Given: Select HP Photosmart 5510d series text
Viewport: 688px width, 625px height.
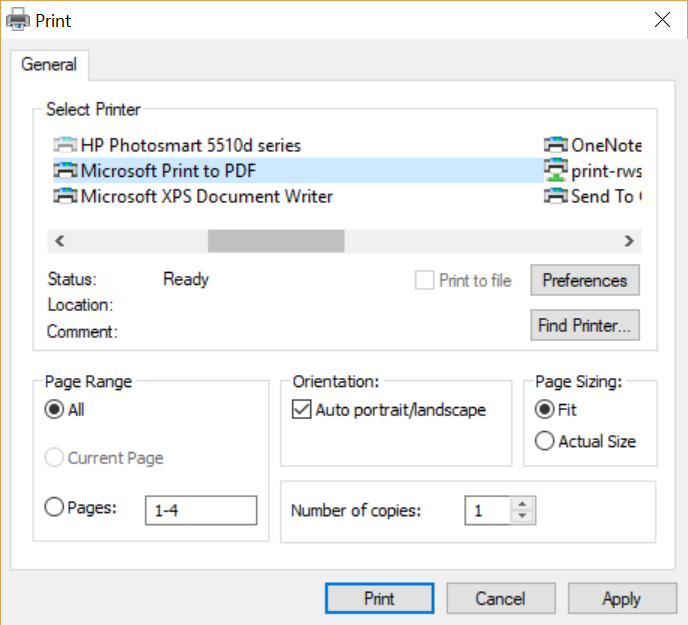Looking at the screenshot, I should coord(191,145).
